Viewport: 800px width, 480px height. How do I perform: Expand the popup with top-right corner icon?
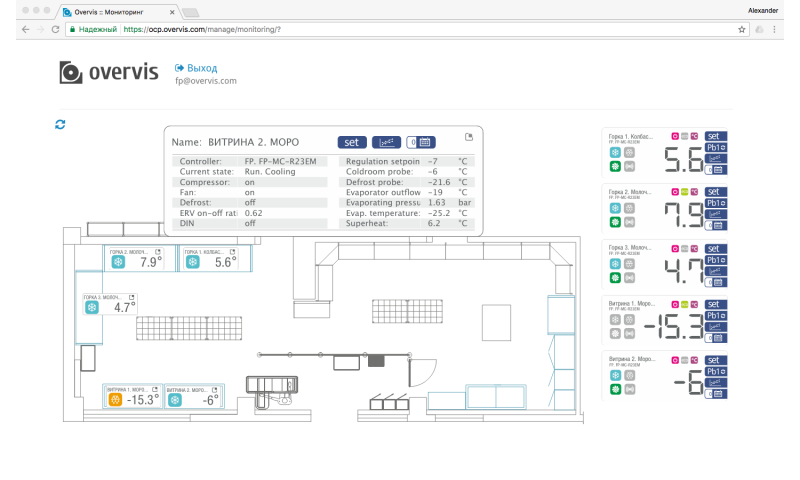468,137
